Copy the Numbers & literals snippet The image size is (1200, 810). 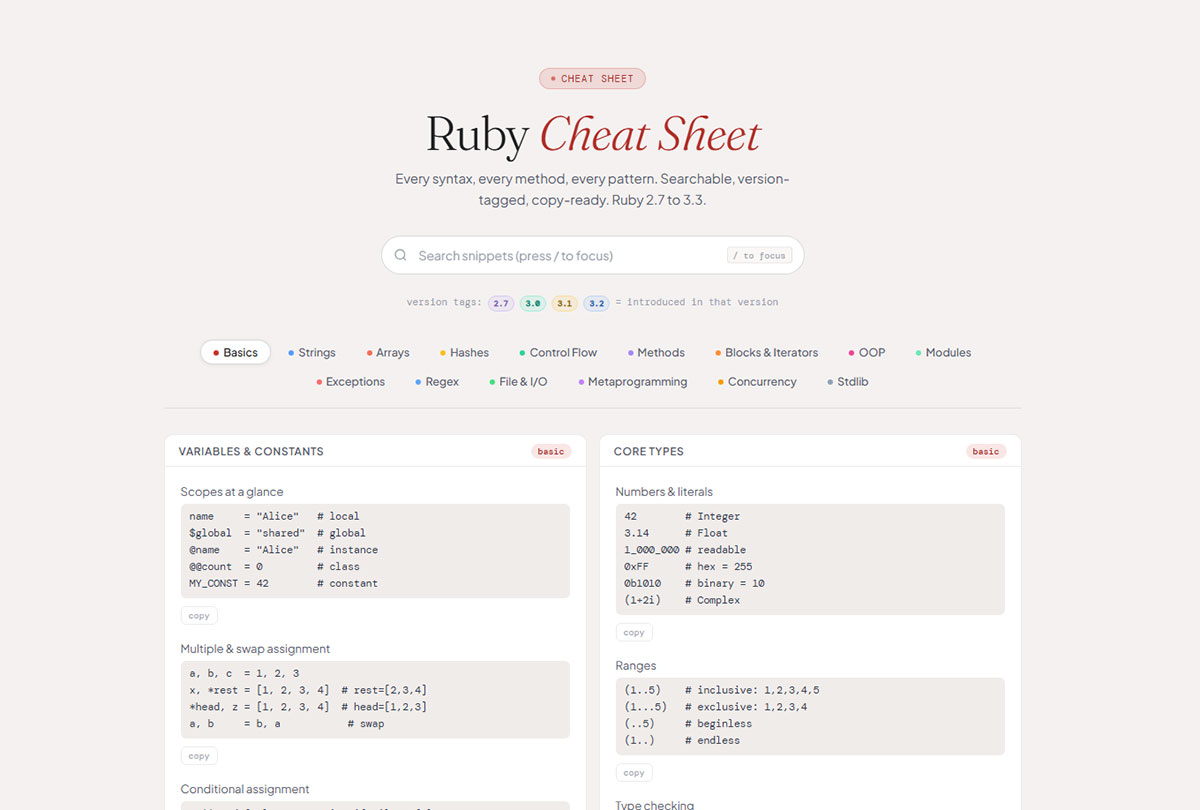634,632
